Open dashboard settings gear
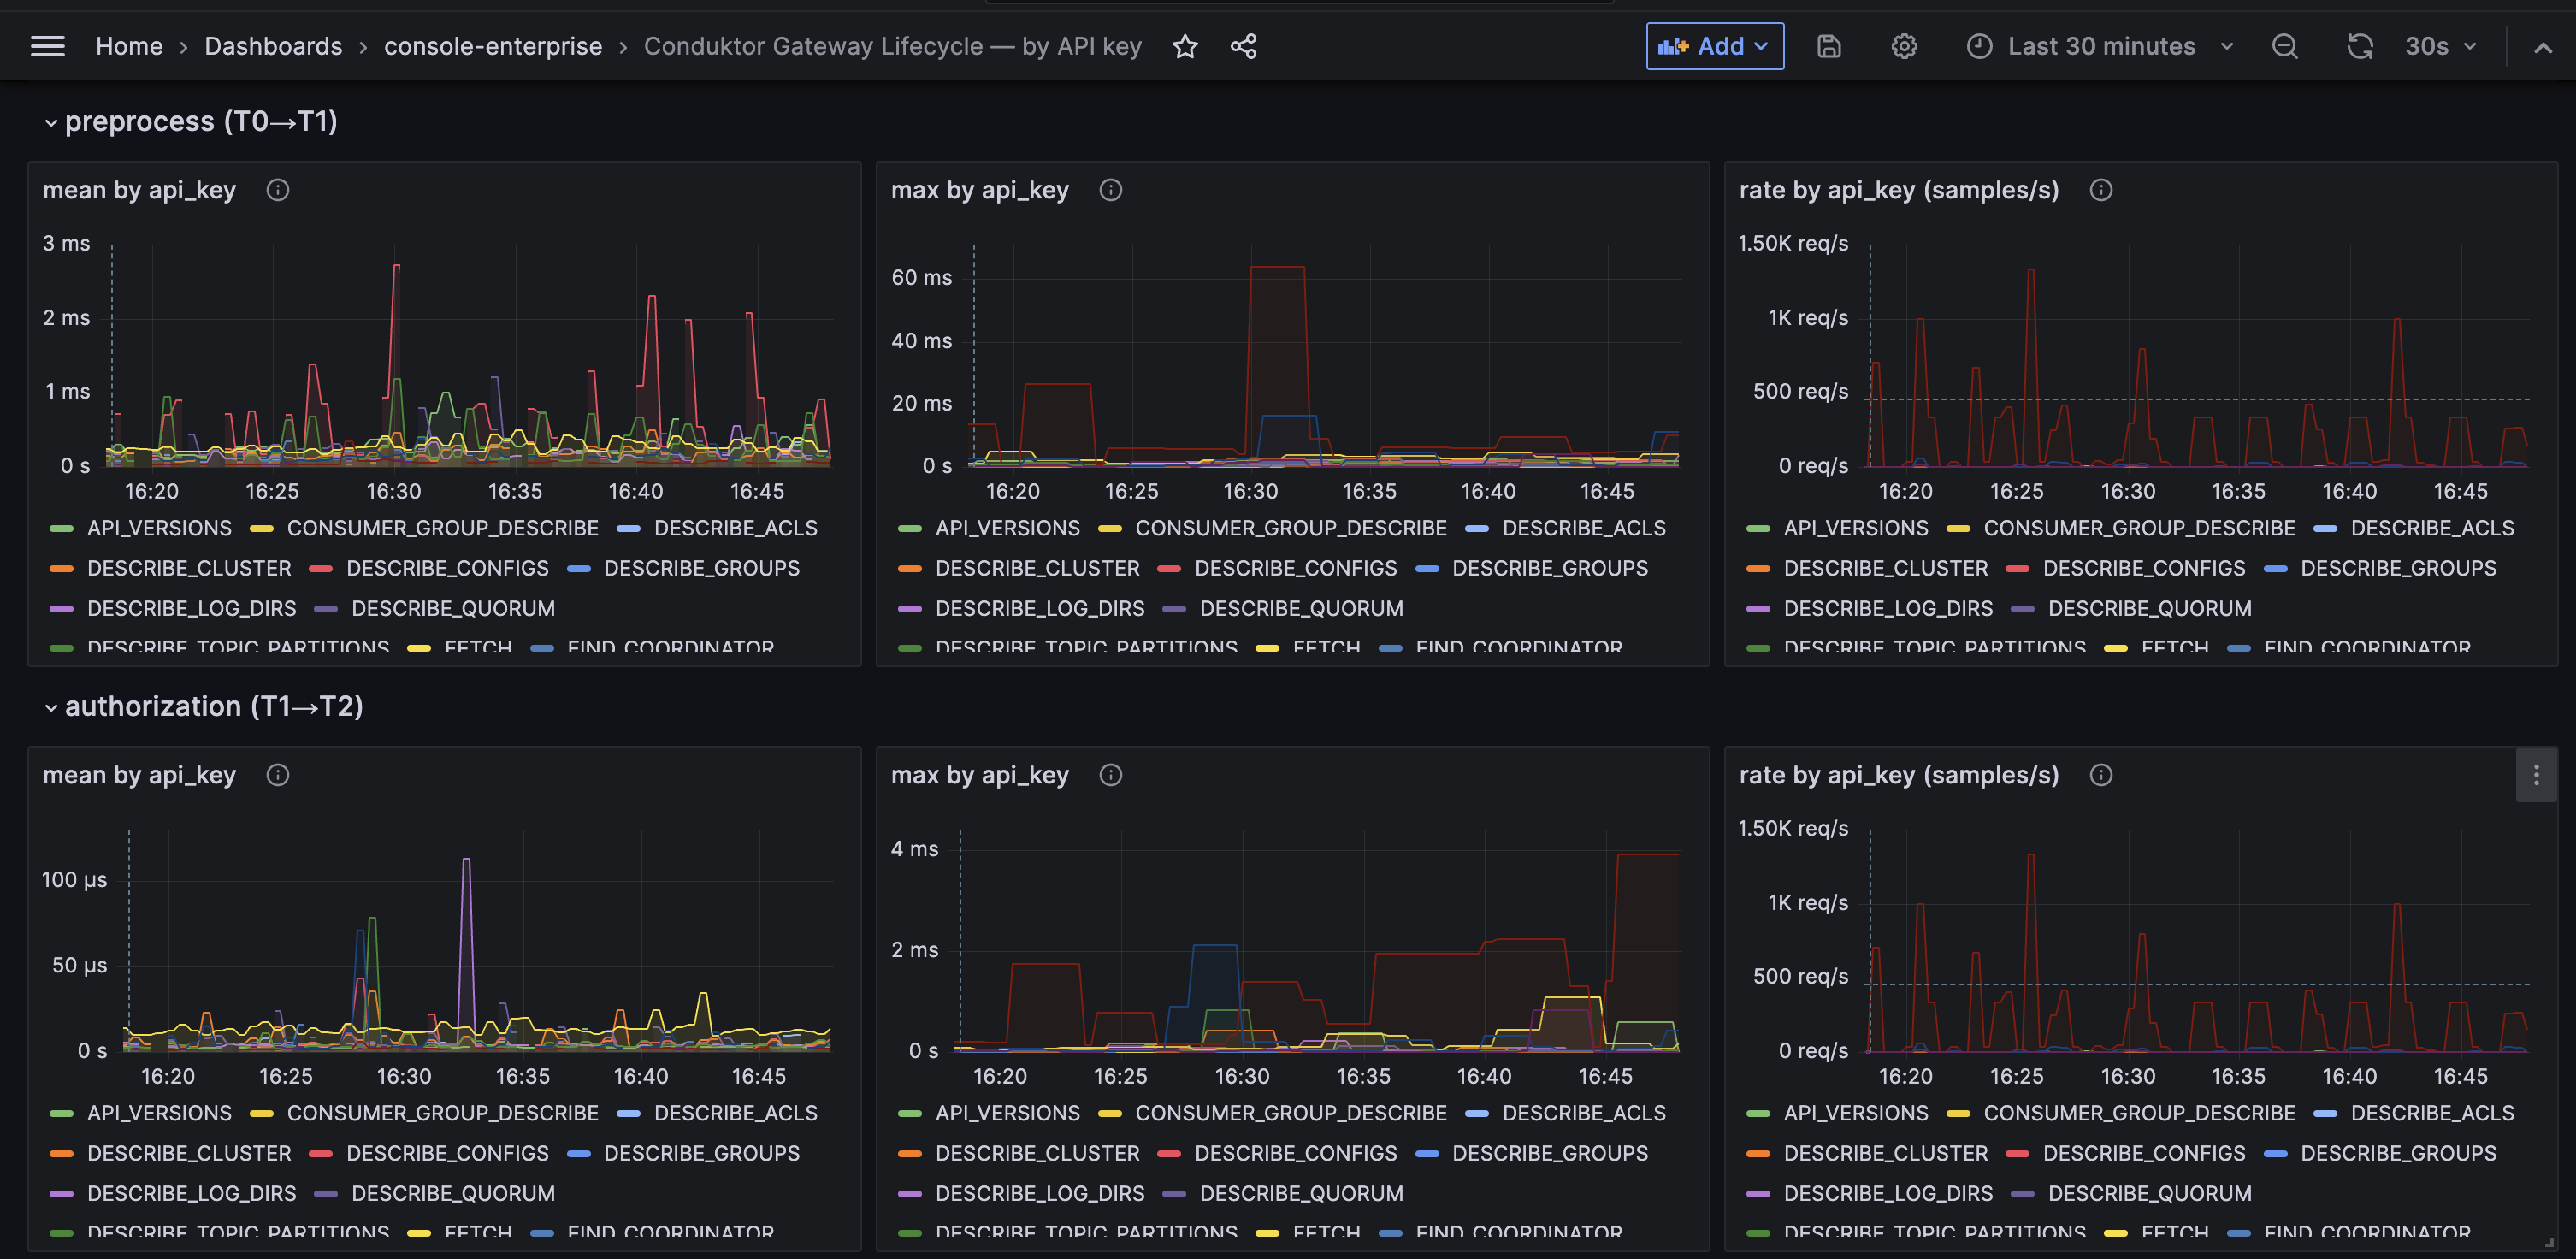Image resolution: width=2576 pixels, height=1259 pixels. pyautogui.click(x=1904, y=46)
